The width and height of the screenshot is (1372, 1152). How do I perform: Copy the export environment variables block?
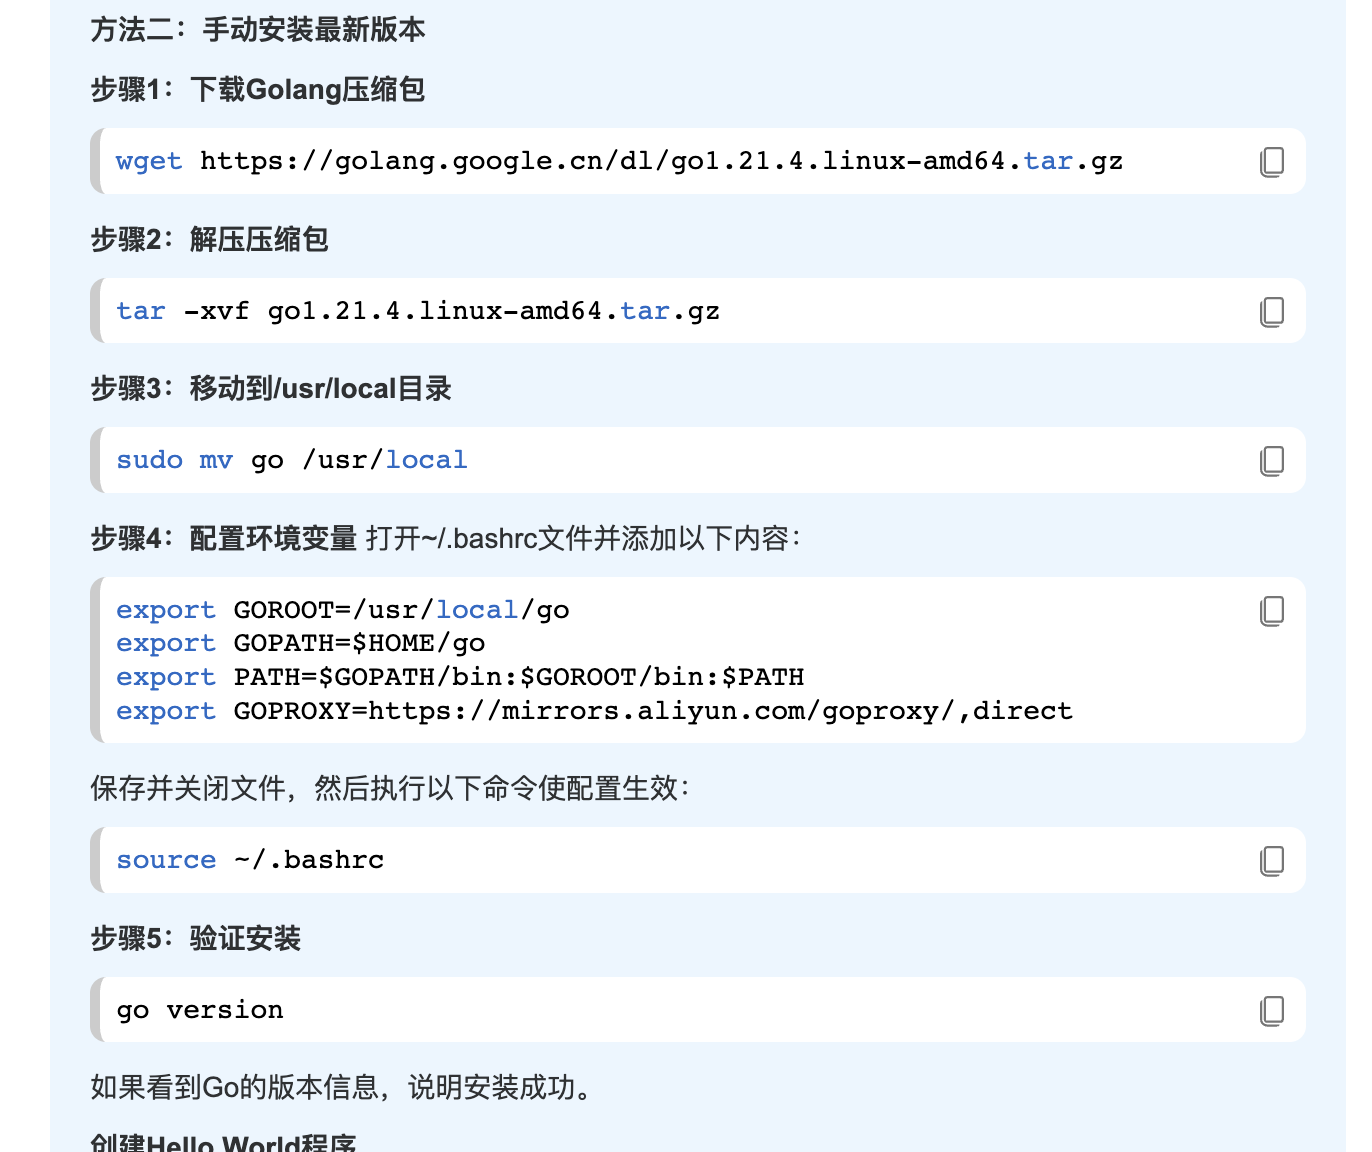point(1271,611)
